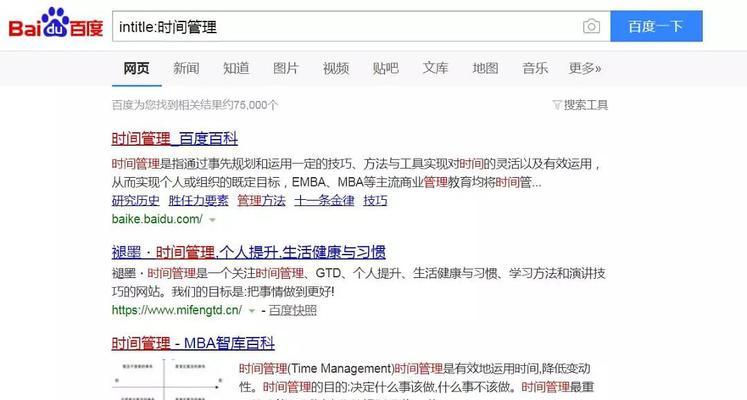Select the 网页 tab
Image resolution: width=747 pixels, height=400 pixels.
137,69
